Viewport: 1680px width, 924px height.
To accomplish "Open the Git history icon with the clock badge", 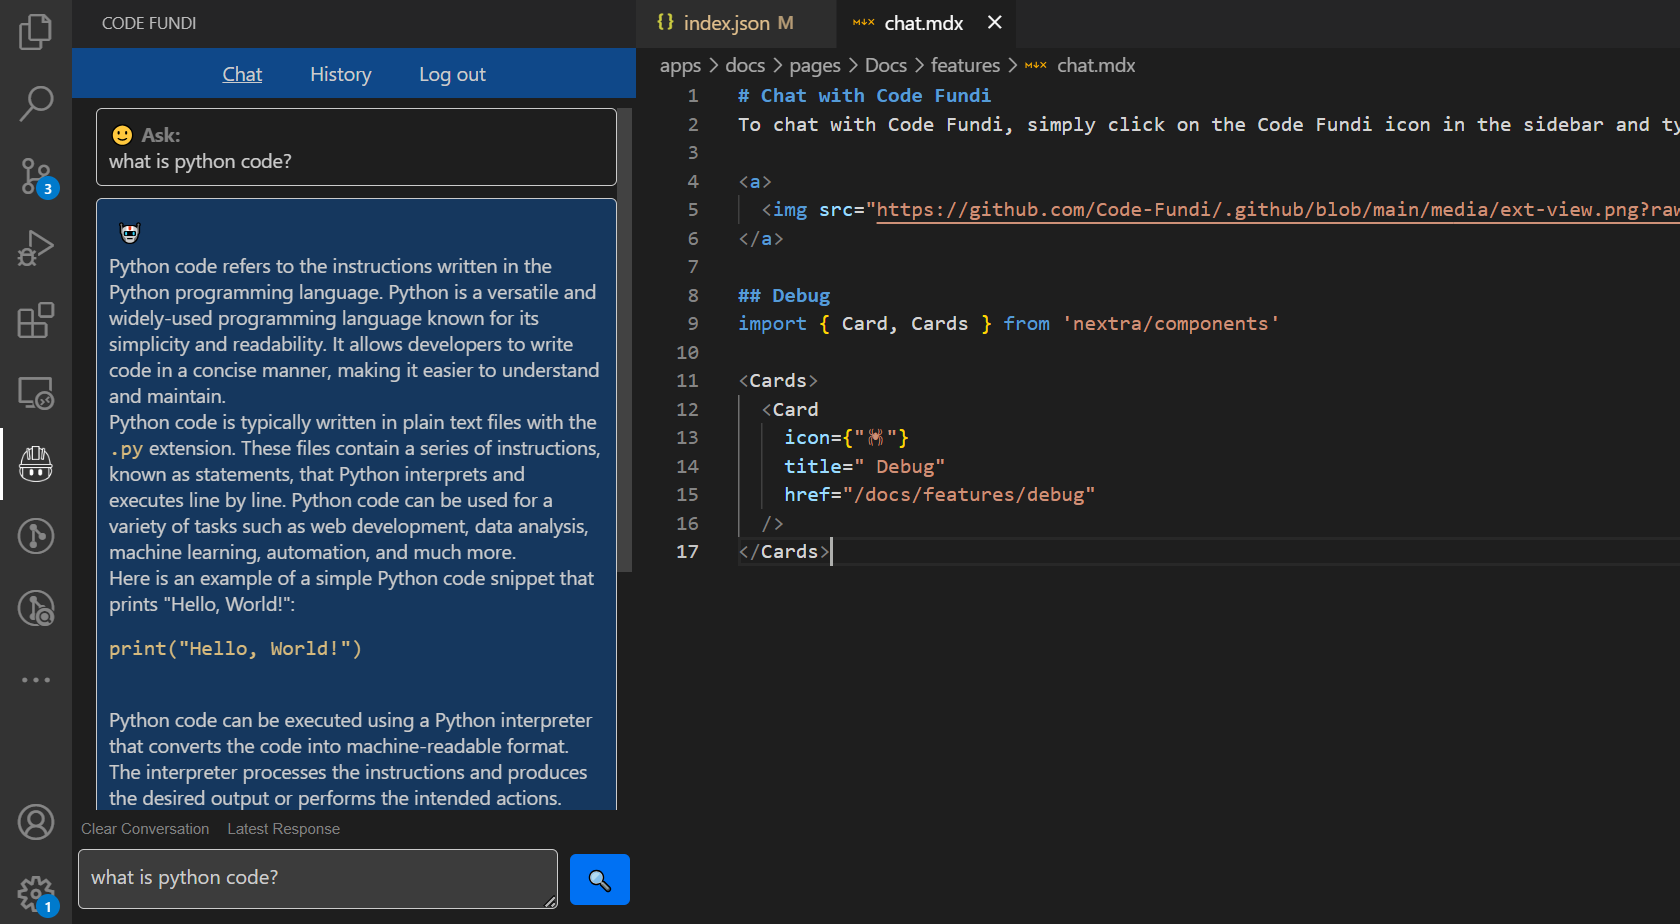I will [x=36, y=608].
